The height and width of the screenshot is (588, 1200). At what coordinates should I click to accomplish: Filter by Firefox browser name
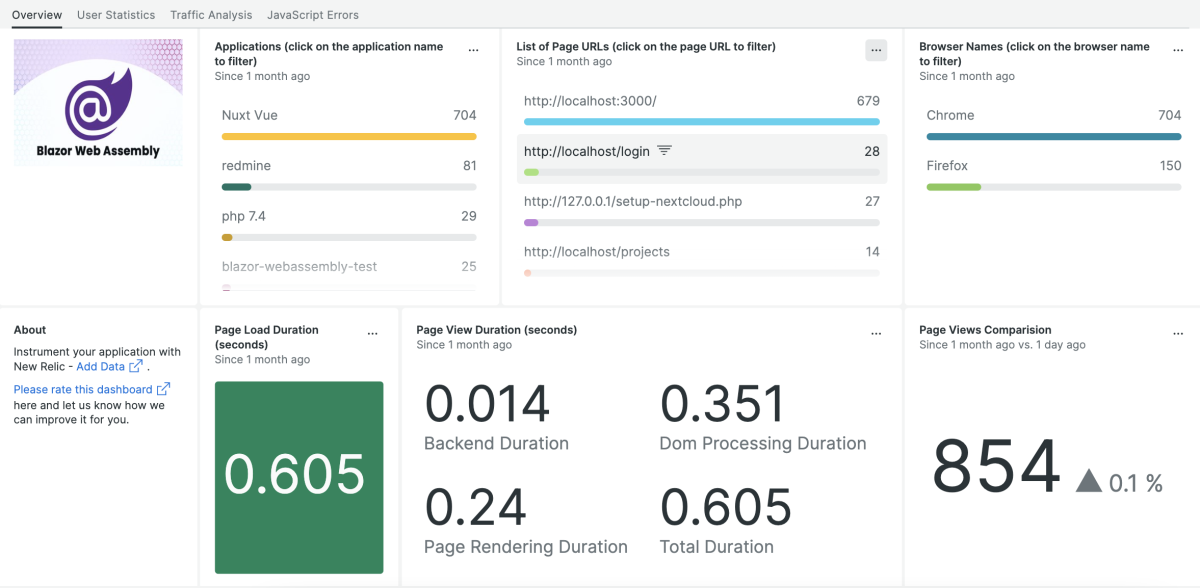(x=947, y=166)
